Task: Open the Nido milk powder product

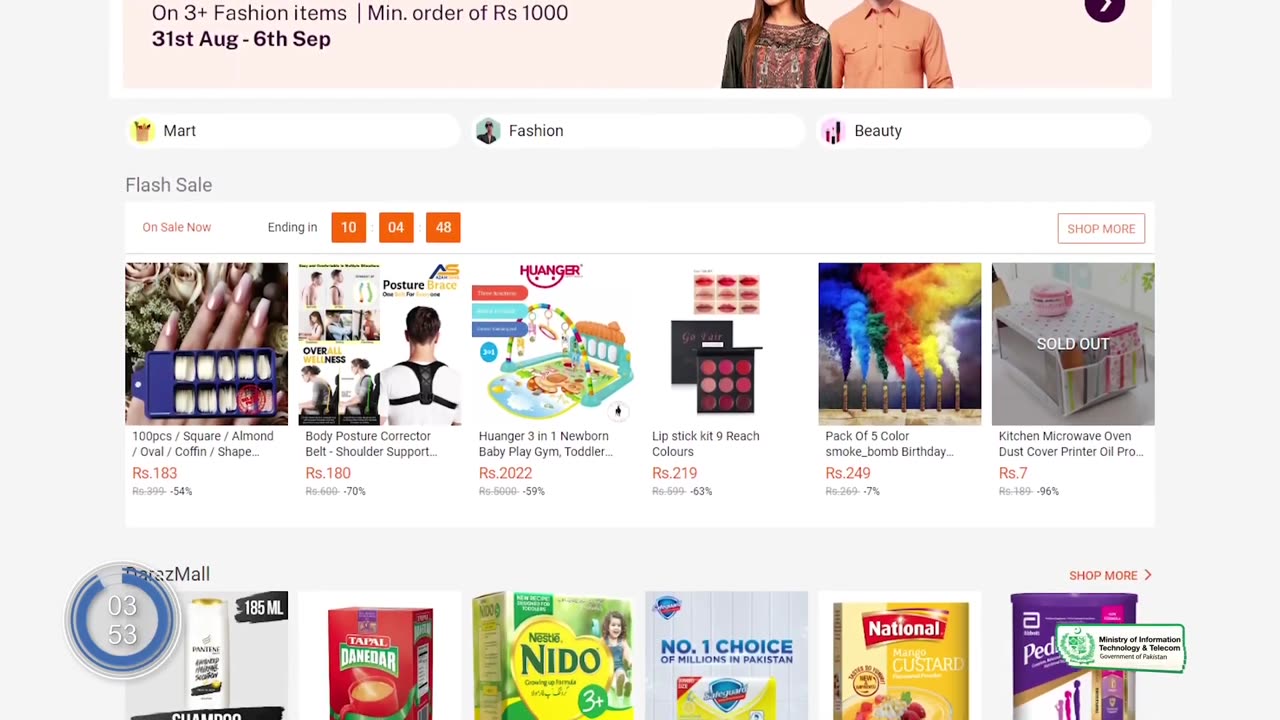Action: pos(553,655)
